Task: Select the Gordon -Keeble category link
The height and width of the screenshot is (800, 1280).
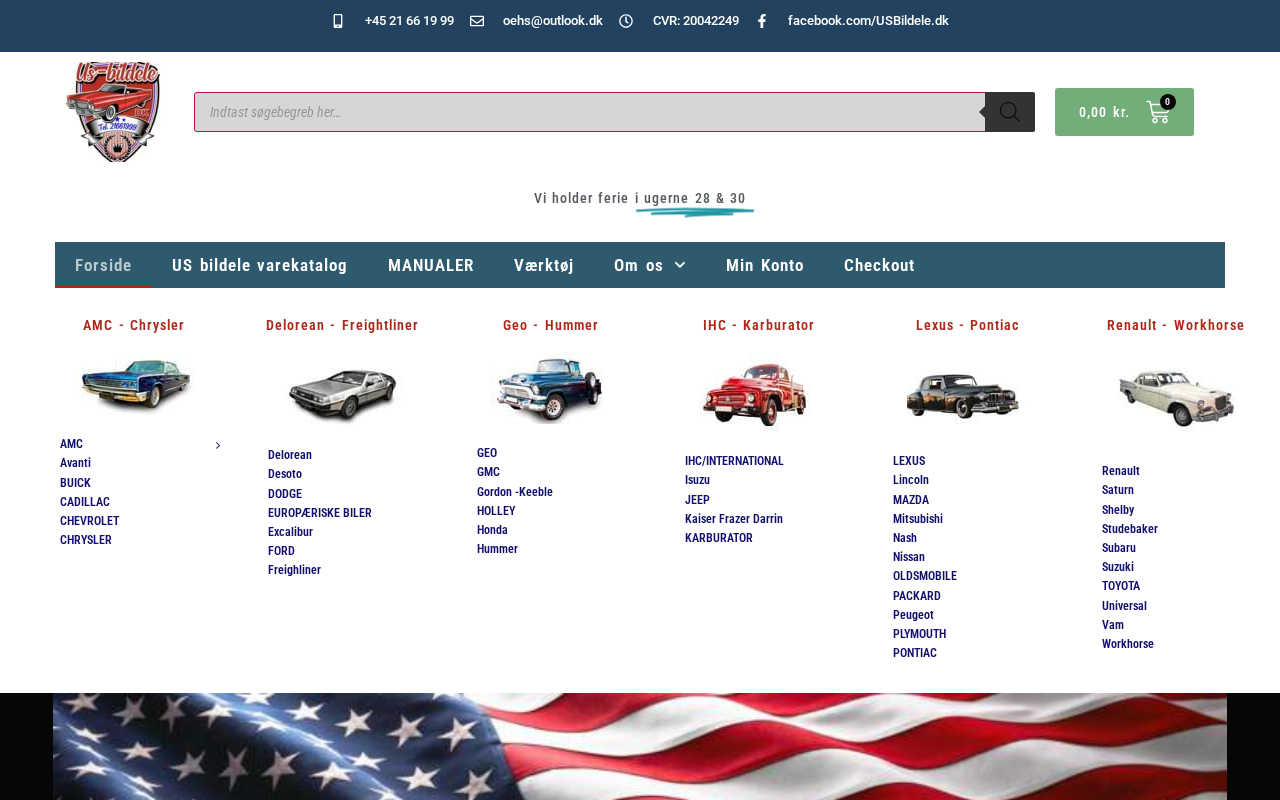Action: click(515, 492)
